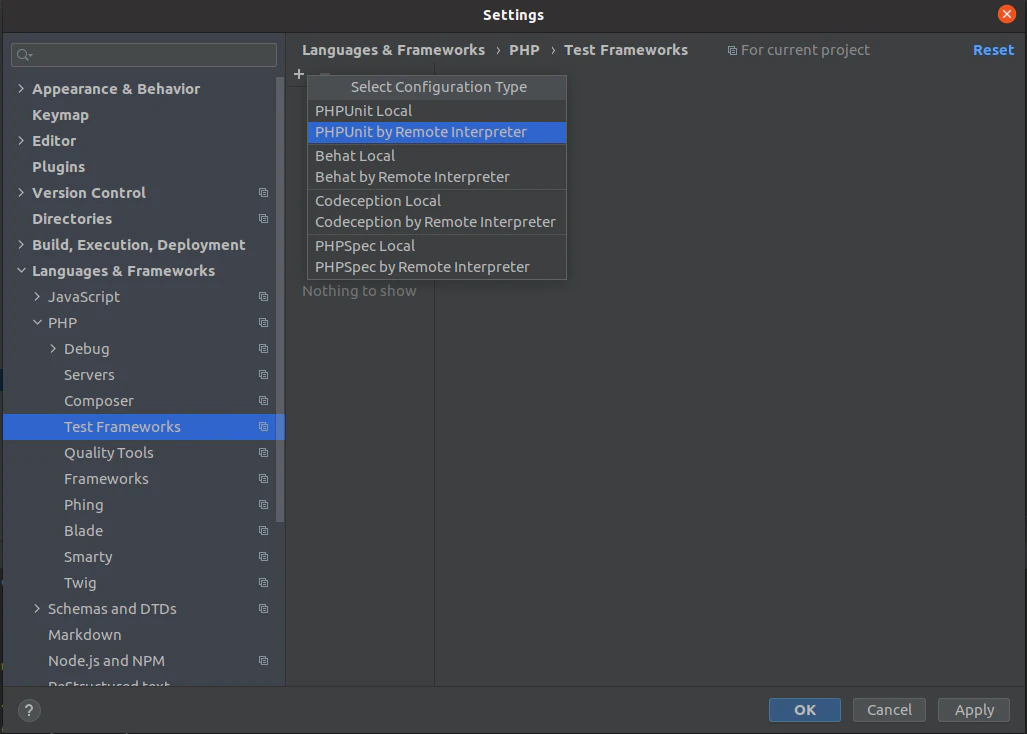The image size is (1027, 734).
Task: Select PHPUnit by Remote Interpreter
Action: (437, 132)
